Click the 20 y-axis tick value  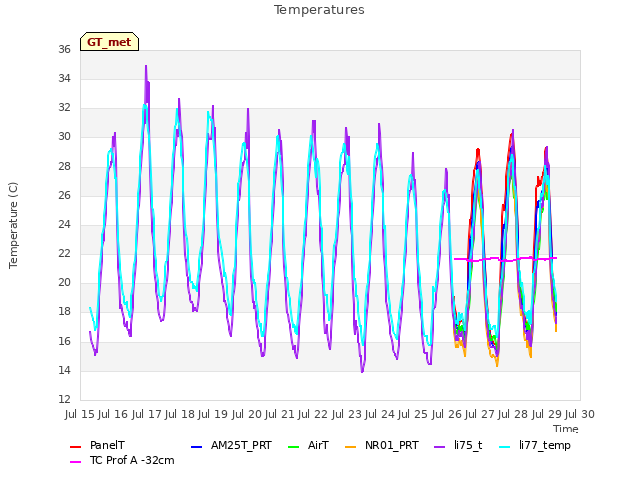(x=64, y=283)
